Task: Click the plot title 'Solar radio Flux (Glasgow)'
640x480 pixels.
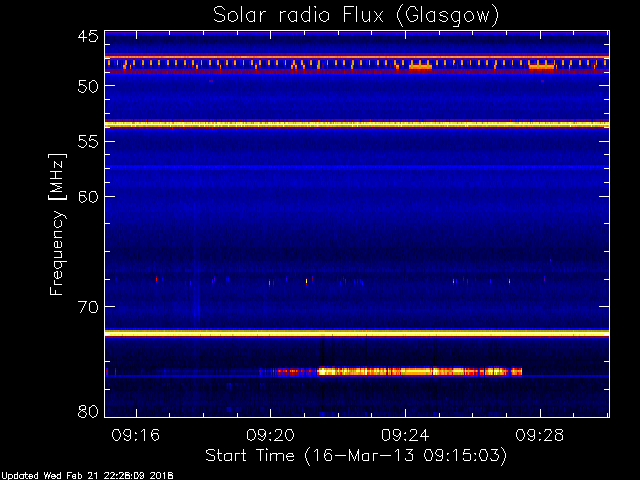Action: click(356, 16)
